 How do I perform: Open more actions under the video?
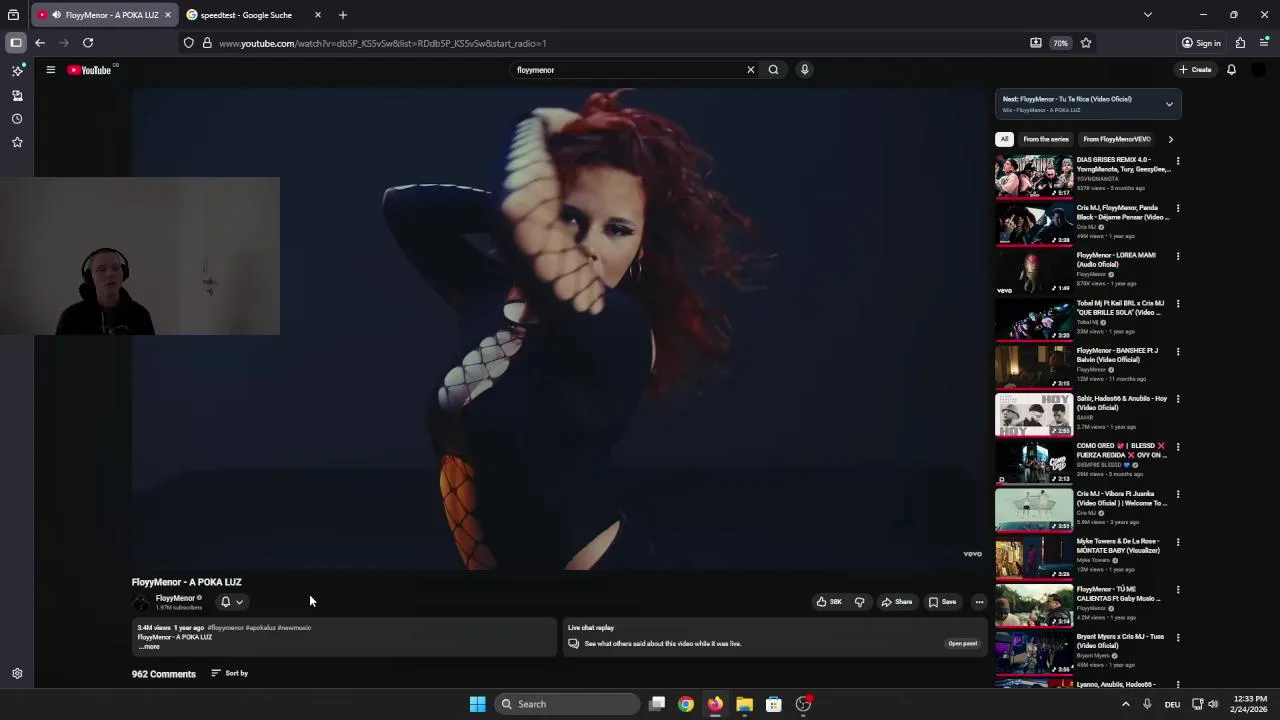point(979,602)
